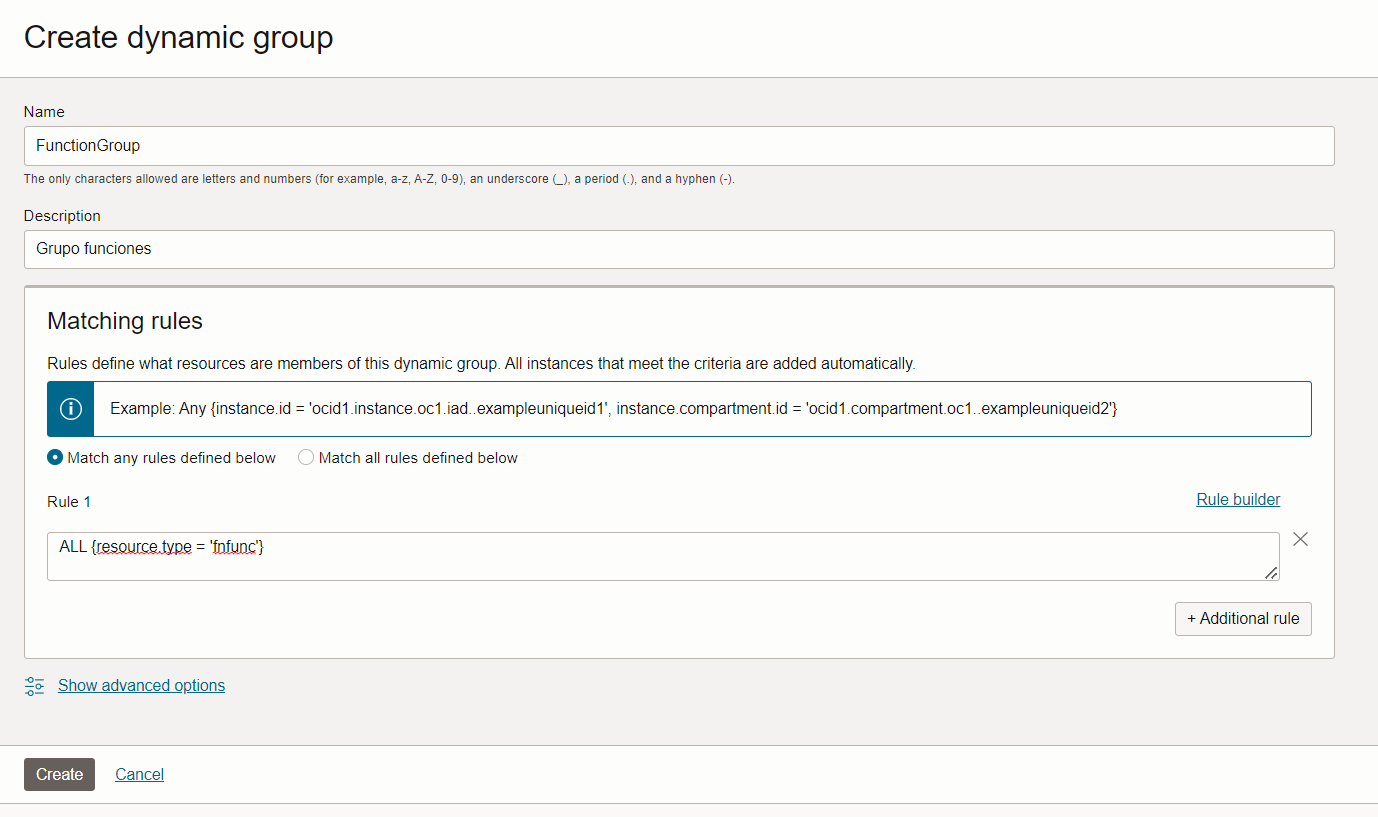Open the Rule builder
1378x817 pixels.
coord(1237,499)
